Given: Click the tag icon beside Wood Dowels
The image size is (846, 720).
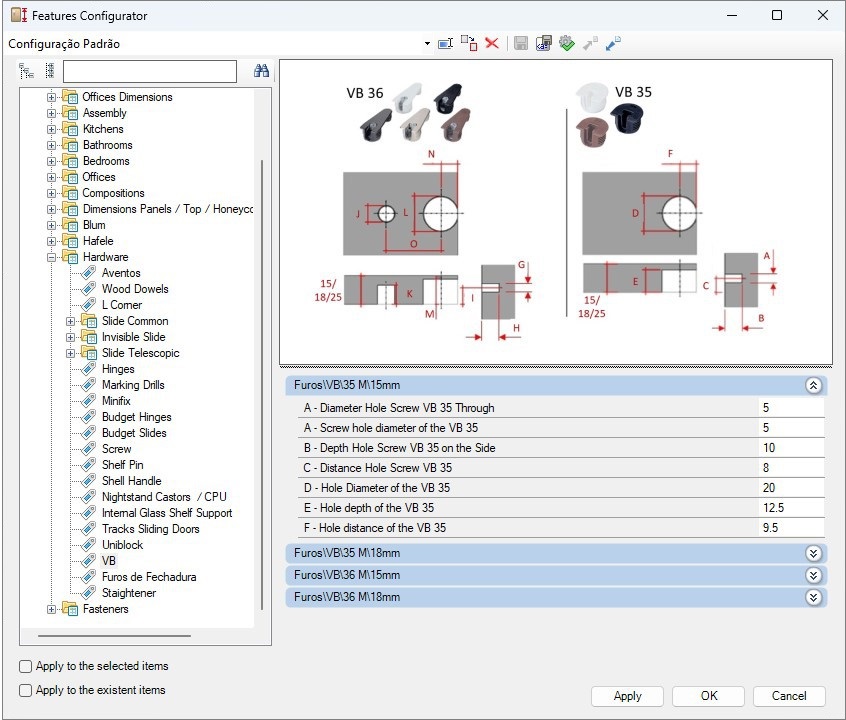Looking at the screenshot, I should (88, 289).
